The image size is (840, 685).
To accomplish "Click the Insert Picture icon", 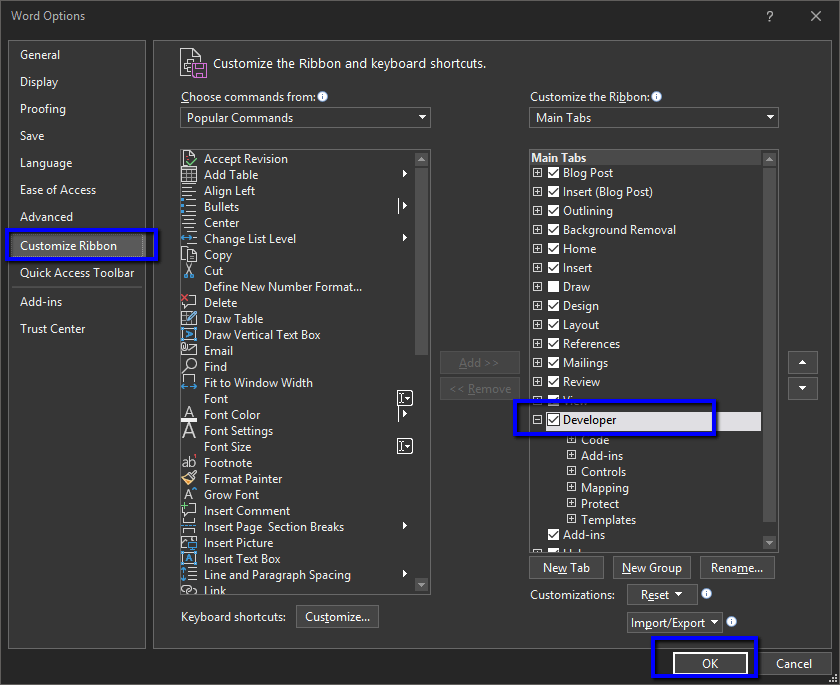I will click(189, 543).
